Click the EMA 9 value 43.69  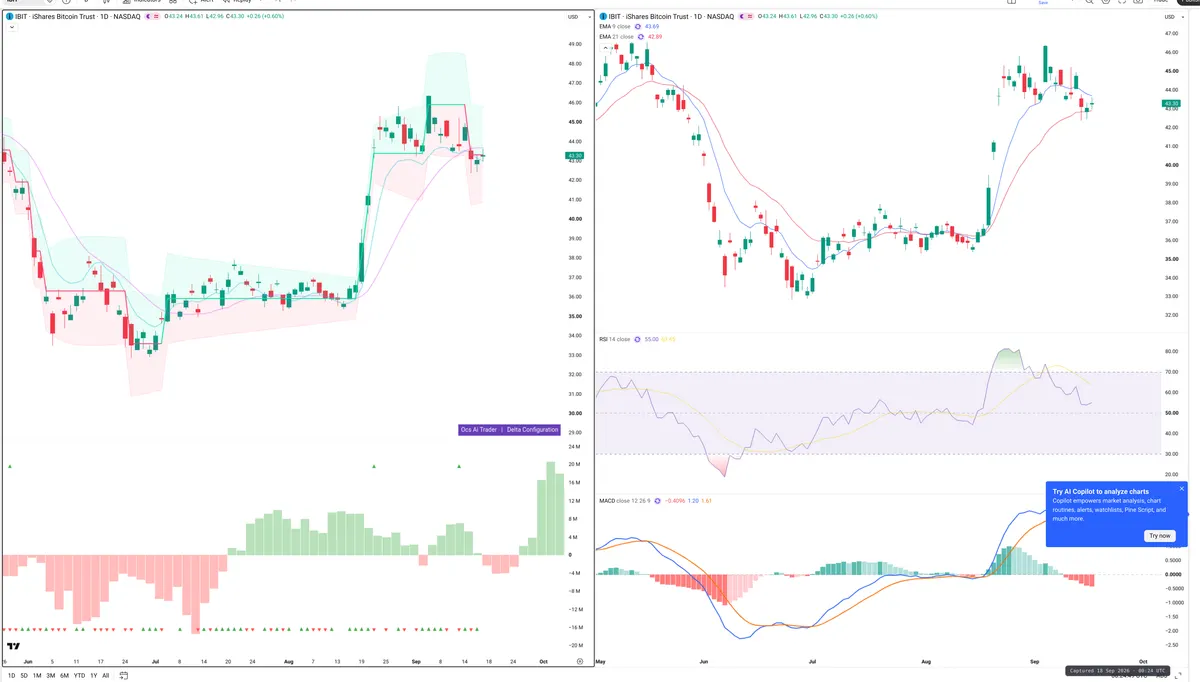[652, 27]
